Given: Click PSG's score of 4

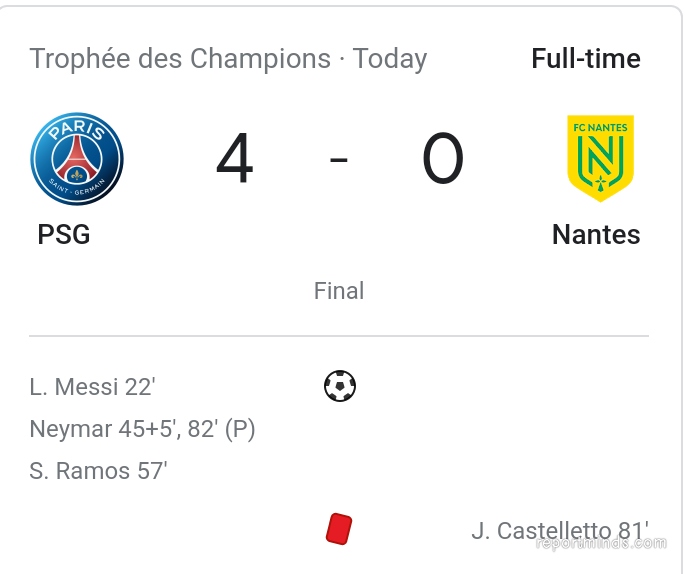Looking at the screenshot, I should click(x=234, y=159).
